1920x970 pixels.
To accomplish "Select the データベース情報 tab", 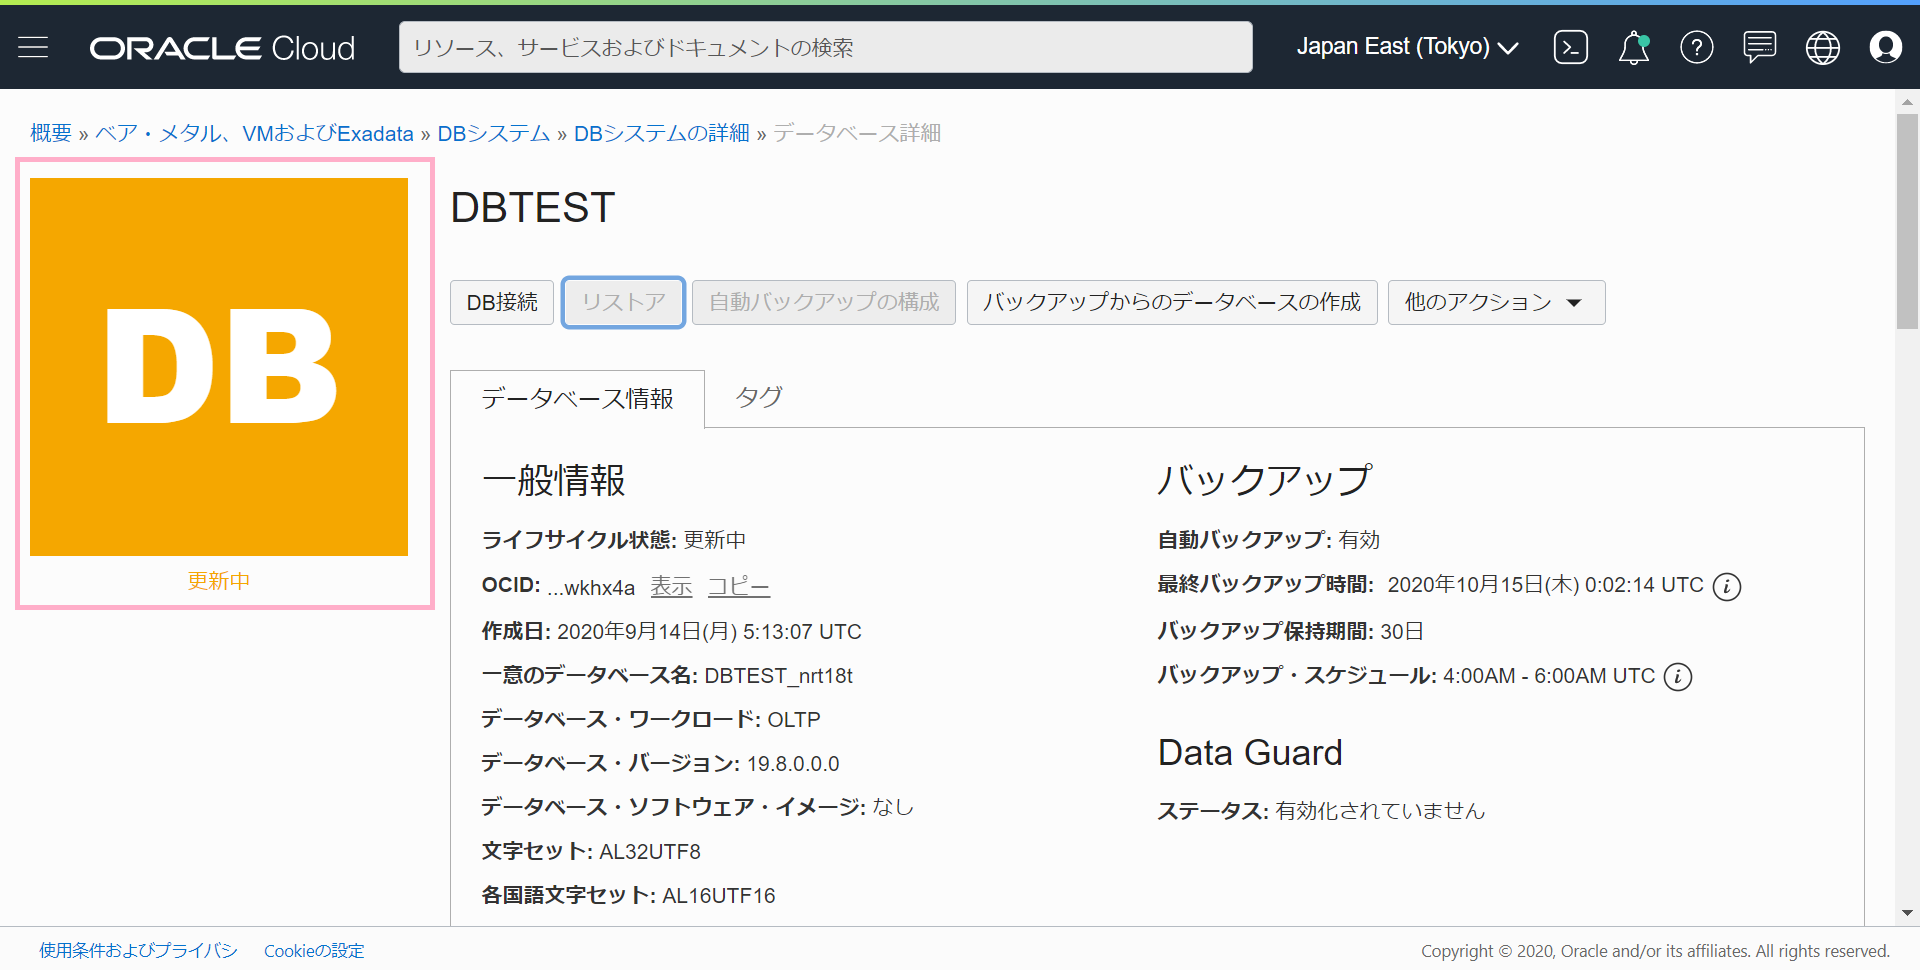I will click(577, 399).
